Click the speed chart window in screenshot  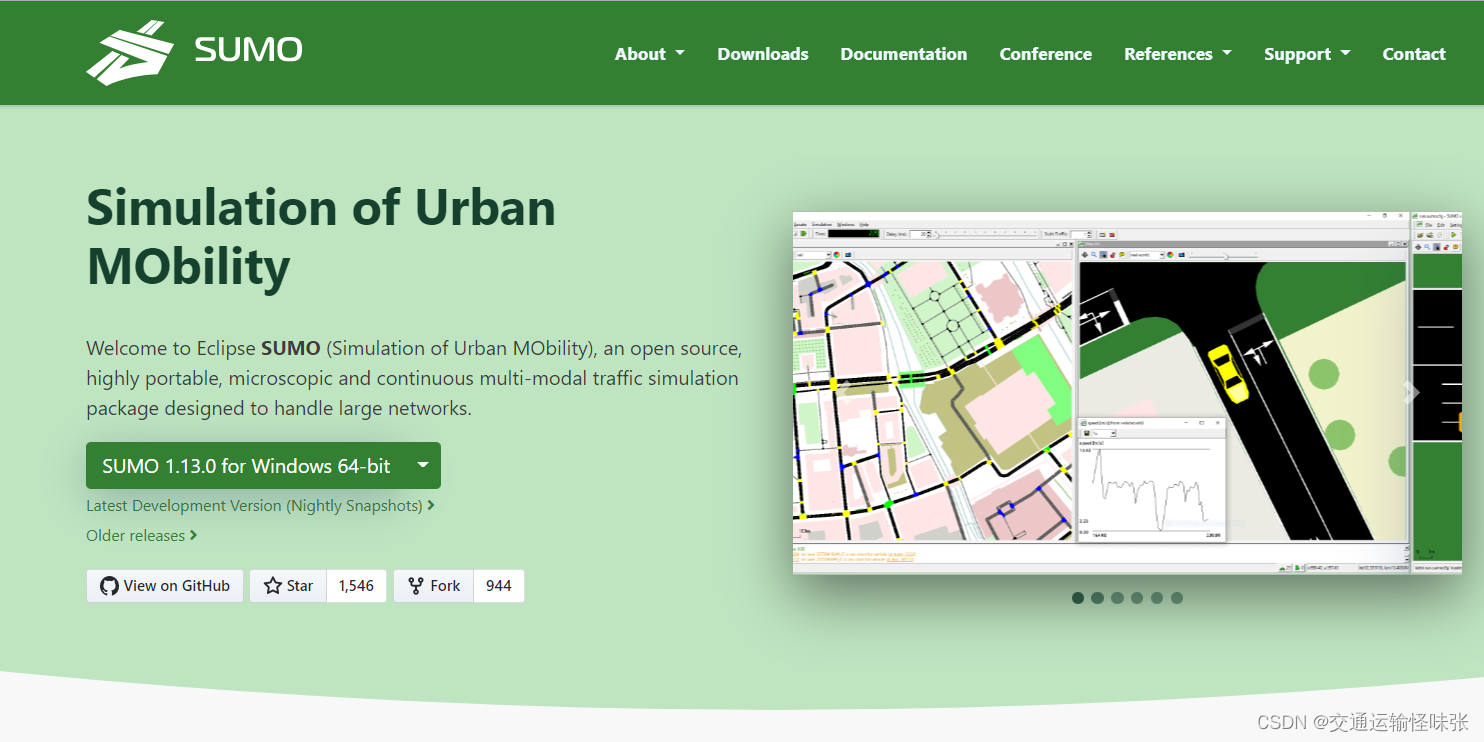point(1151,479)
